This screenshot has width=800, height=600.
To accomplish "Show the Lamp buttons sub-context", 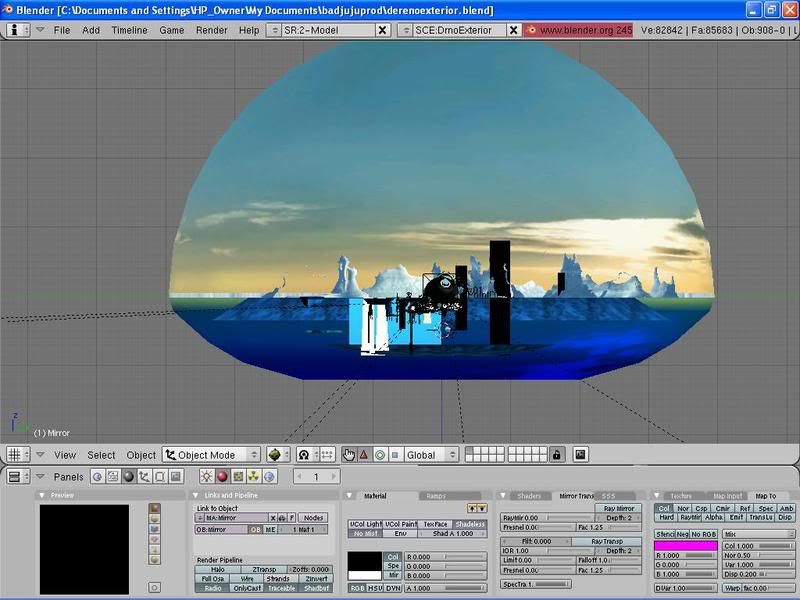I will [207, 477].
